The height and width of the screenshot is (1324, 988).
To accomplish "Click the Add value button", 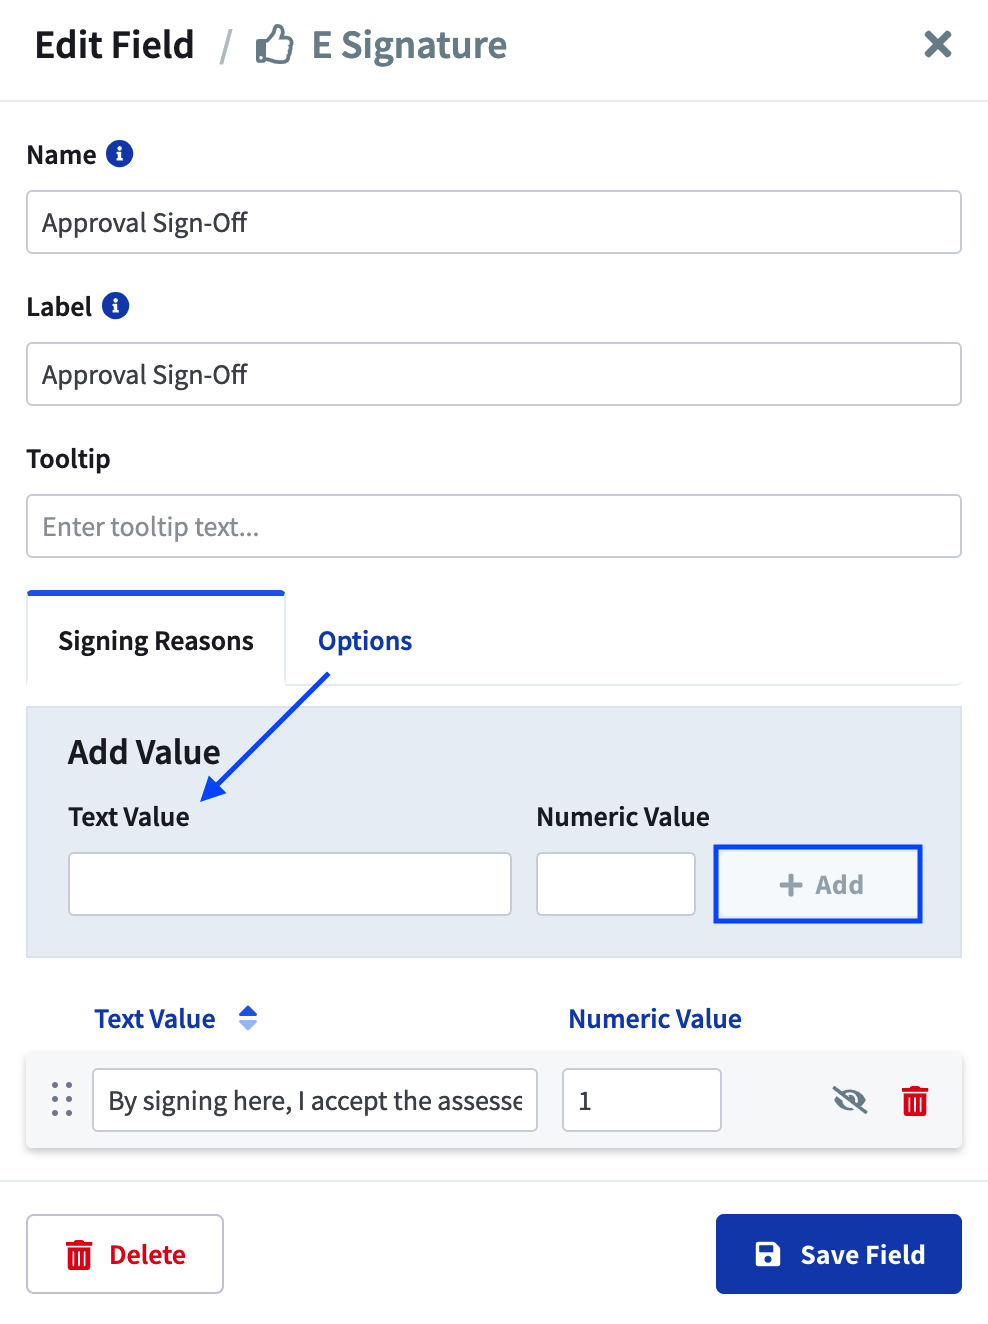I will click(818, 884).
